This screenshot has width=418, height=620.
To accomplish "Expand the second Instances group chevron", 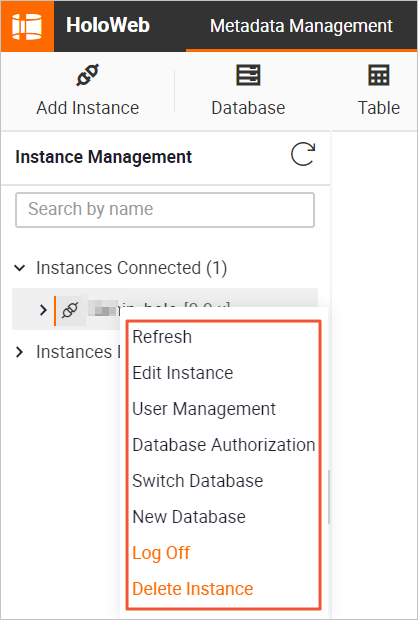I will point(19,352).
